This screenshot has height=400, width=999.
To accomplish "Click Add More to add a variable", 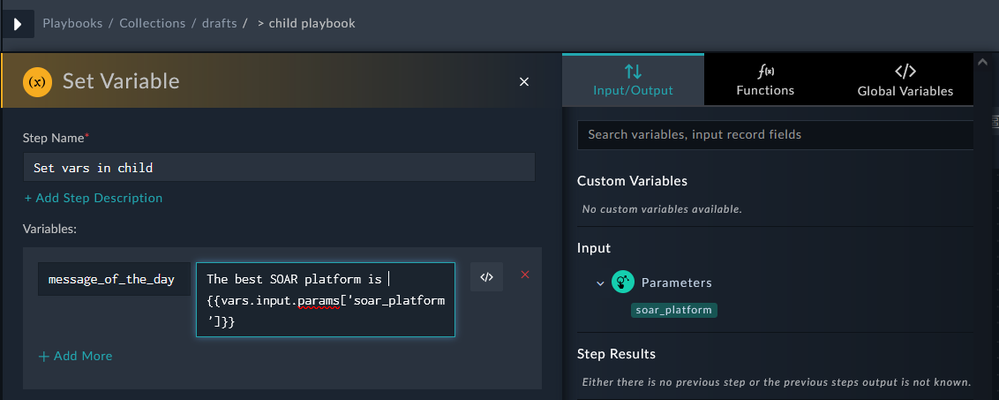I will click(75, 356).
